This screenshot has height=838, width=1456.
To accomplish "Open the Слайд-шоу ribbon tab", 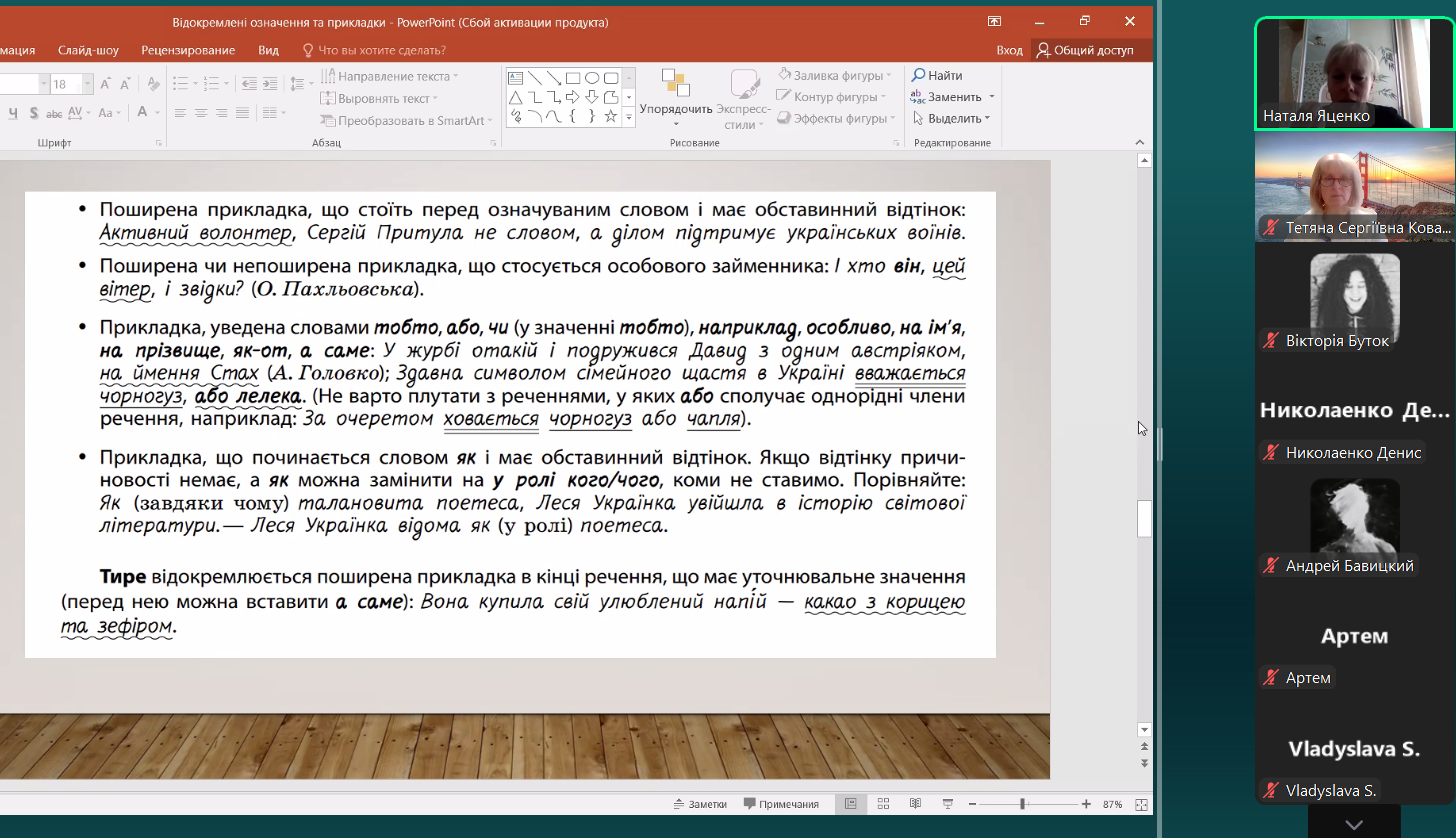I will point(88,50).
